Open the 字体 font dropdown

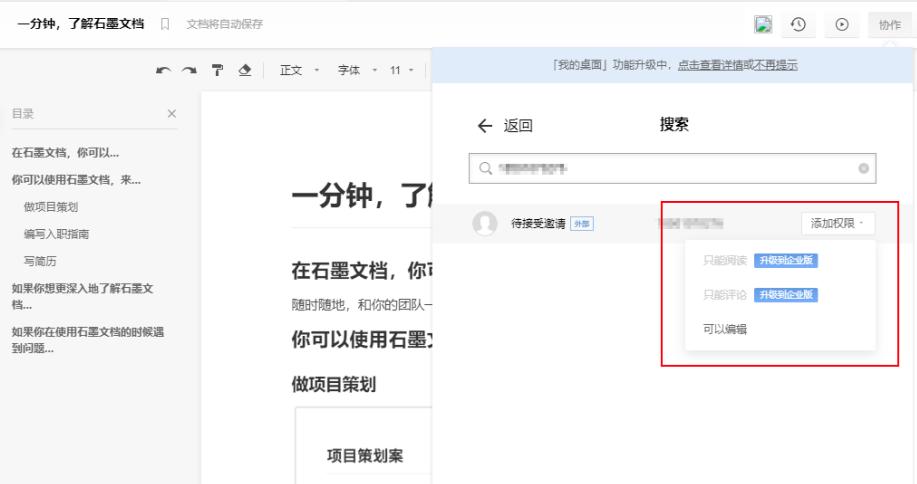[357, 71]
